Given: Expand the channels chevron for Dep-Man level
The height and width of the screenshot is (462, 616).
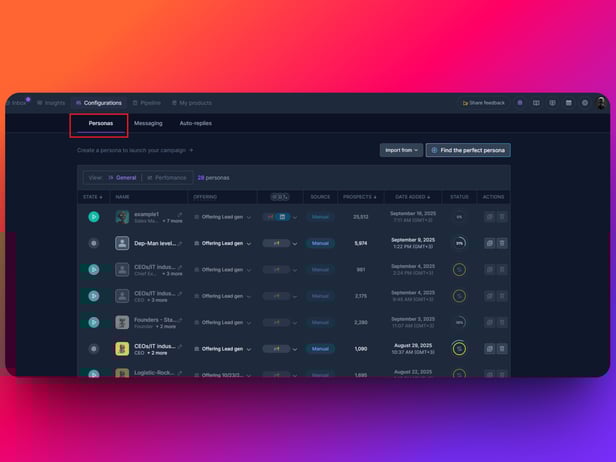Looking at the screenshot, I should pos(295,244).
